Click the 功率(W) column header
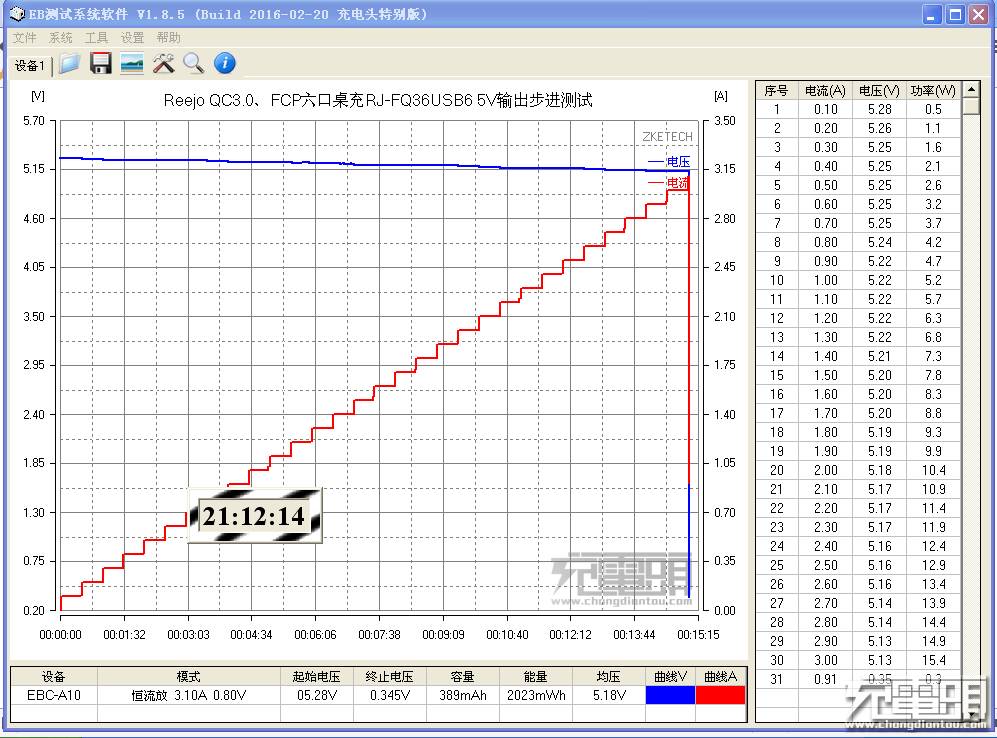Viewport: 997px width, 738px height. click(x=933, y=90)
